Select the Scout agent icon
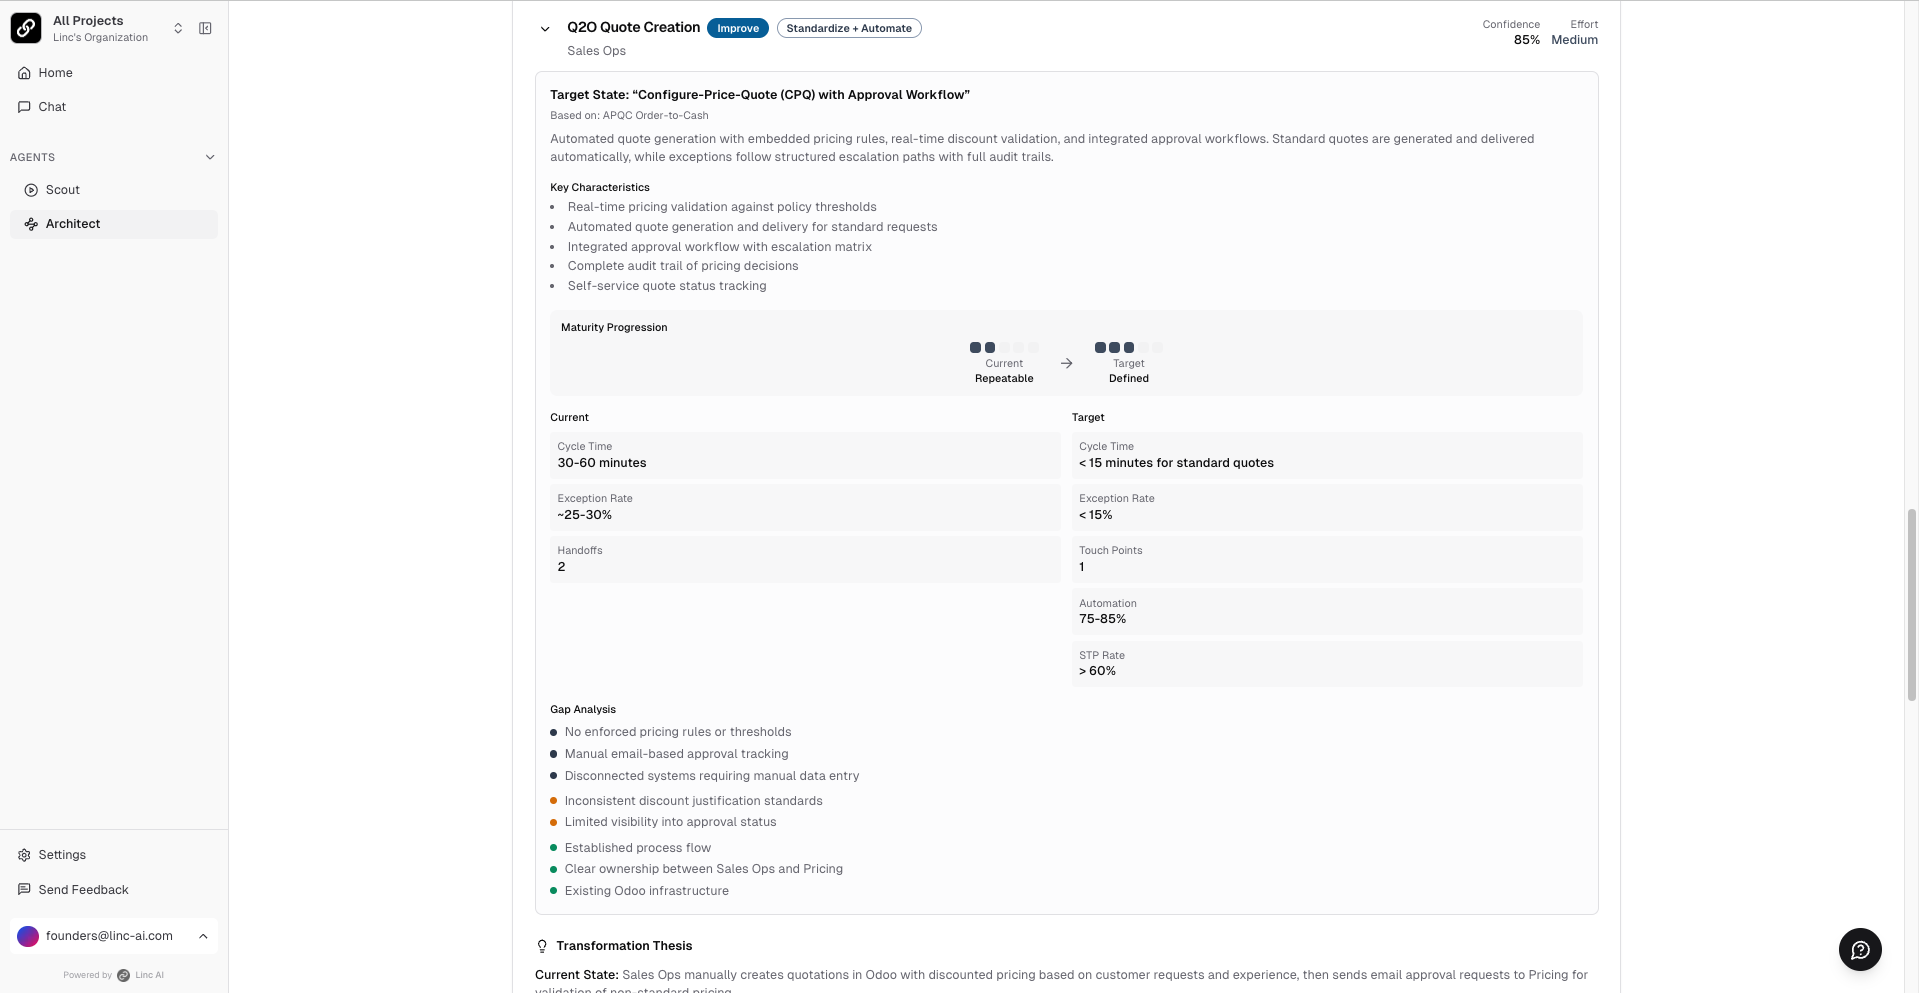 [31, 190]
